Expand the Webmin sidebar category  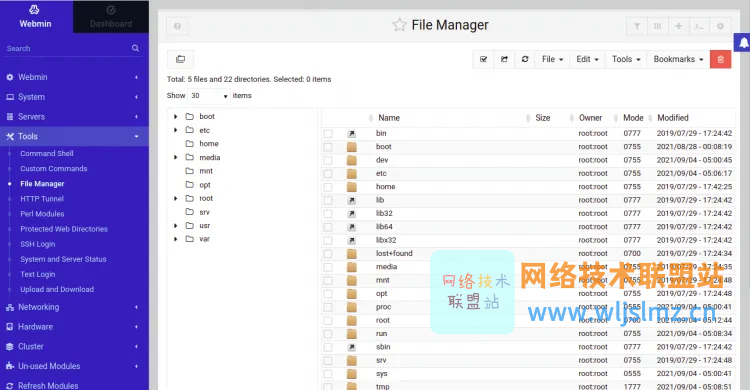tap(74, 77)
